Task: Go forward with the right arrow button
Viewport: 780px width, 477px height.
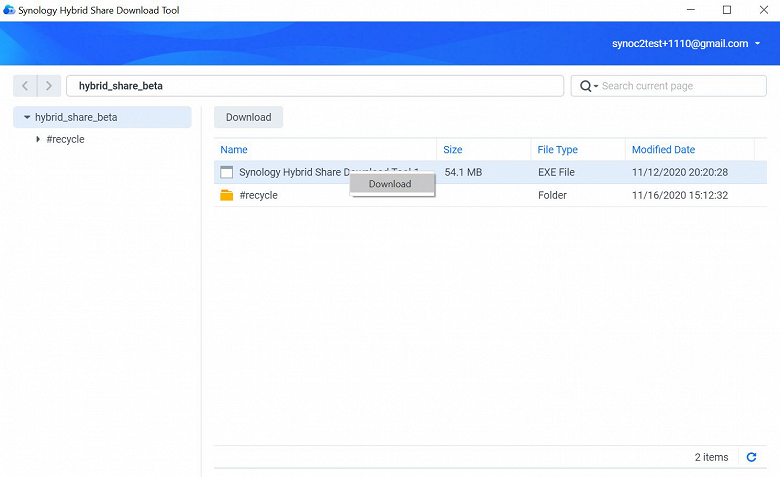Action: [49, 86]
